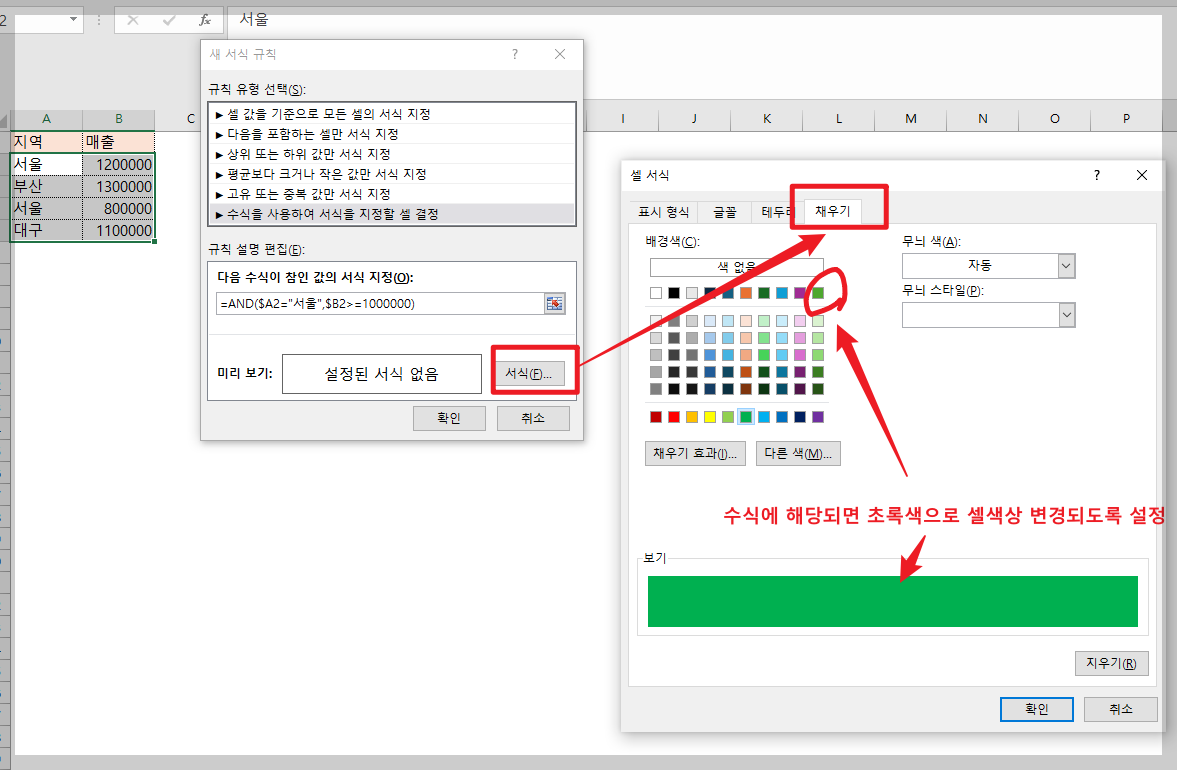The image size is (1177, 770).
Task: Click Help icon in 새 서식 규칙 dialog
Action: pyautogui.click(x=514, y=54)
